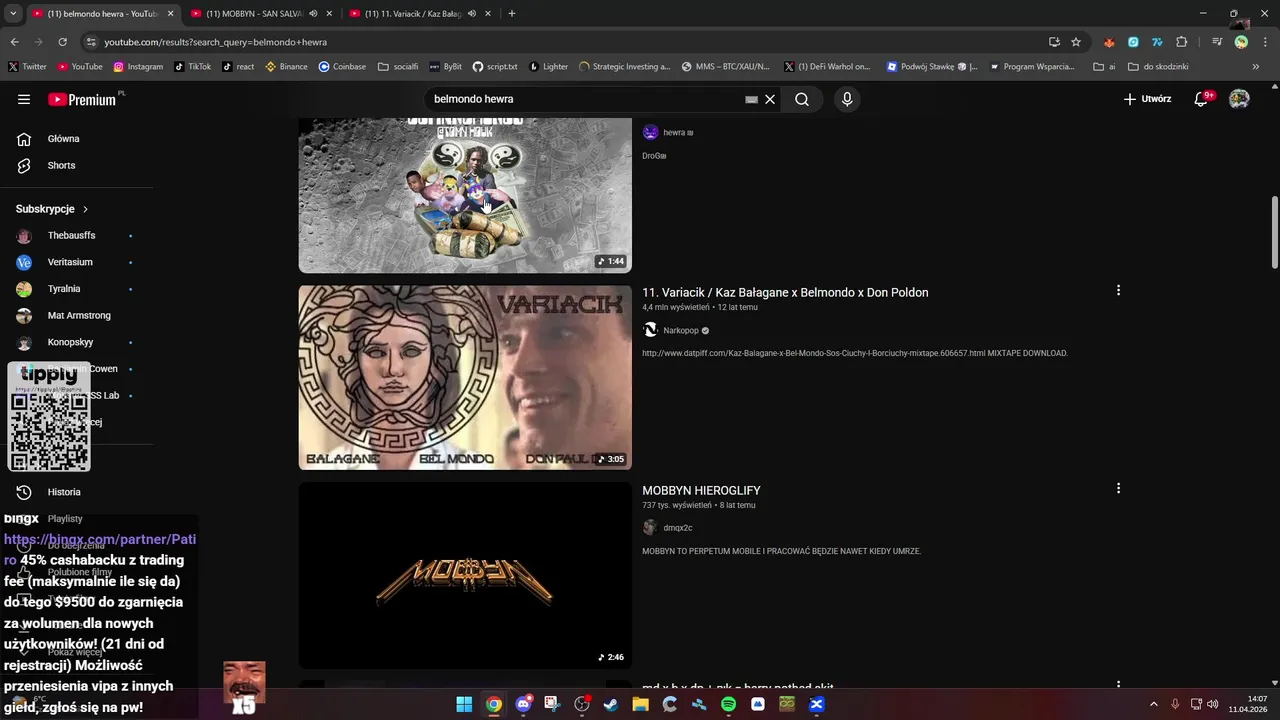Open the YouTube hamburger guide menu
The height and width of the screenshot is (720, 1280).
(x=24, y=99)
